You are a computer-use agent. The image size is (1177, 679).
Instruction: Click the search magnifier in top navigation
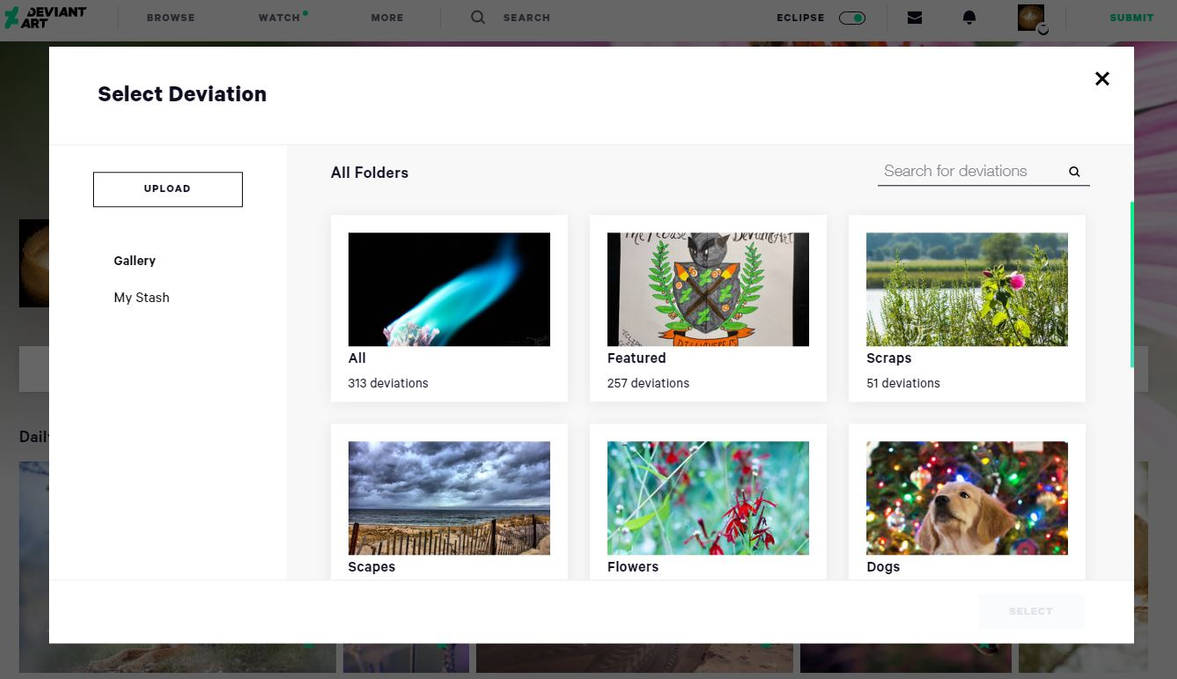pos(478,17)
